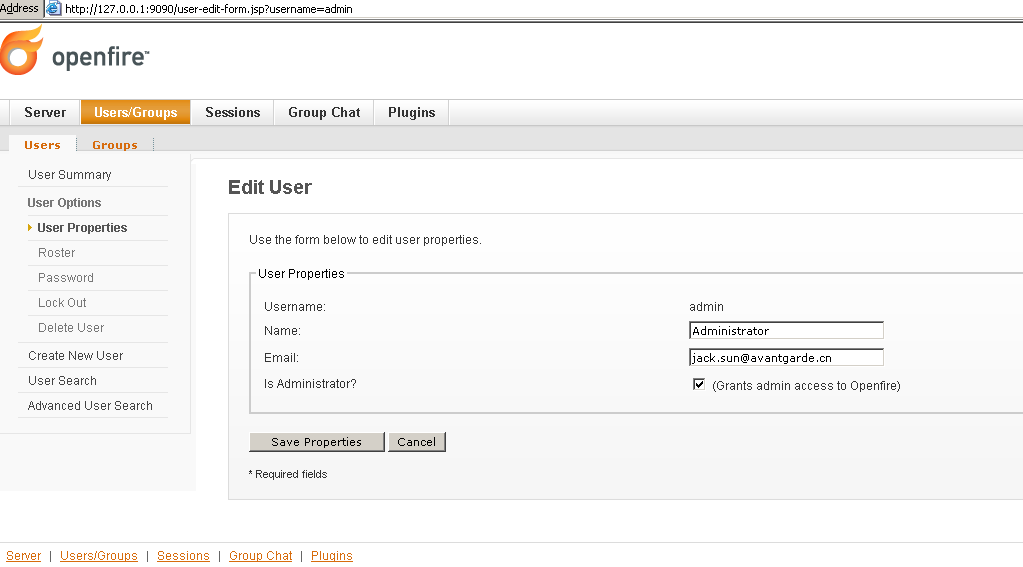The height and width of the screenshot is (567, 1023).
Task: Open the Server tab
Action: click(x=45, y=112)
